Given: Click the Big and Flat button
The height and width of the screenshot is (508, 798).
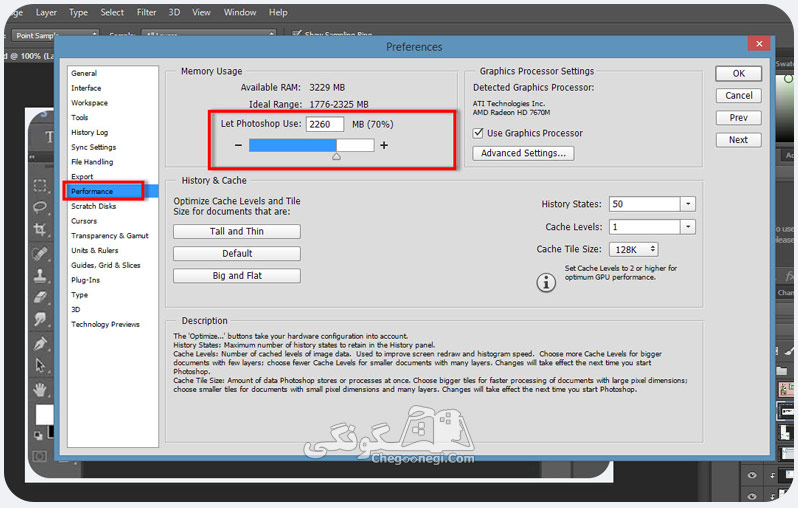Looking at the screenshot, I should point(237,275).
